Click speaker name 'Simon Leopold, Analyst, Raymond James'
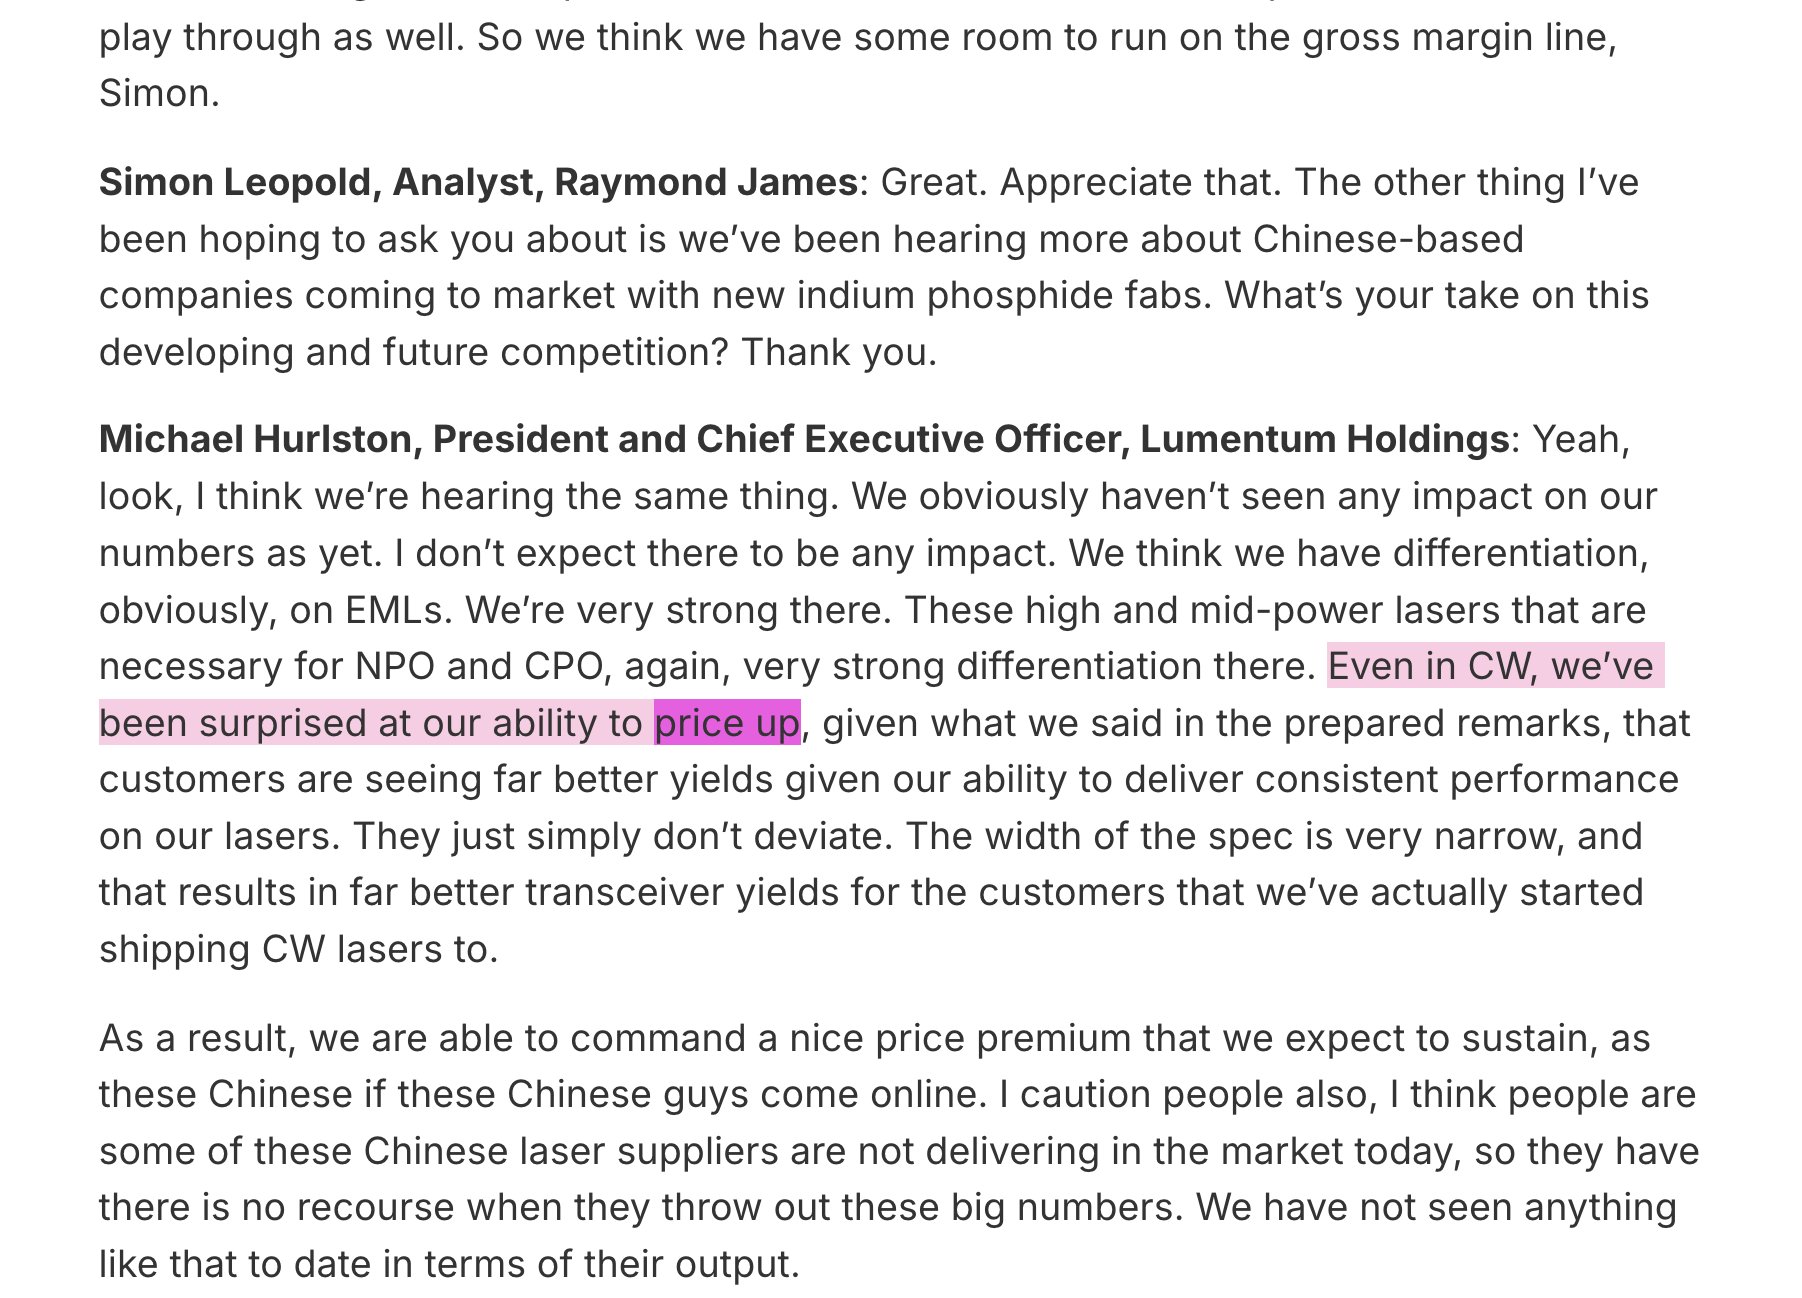Image resolution: width=1802 pixels, height=1298 pixels. click(478, 182)
